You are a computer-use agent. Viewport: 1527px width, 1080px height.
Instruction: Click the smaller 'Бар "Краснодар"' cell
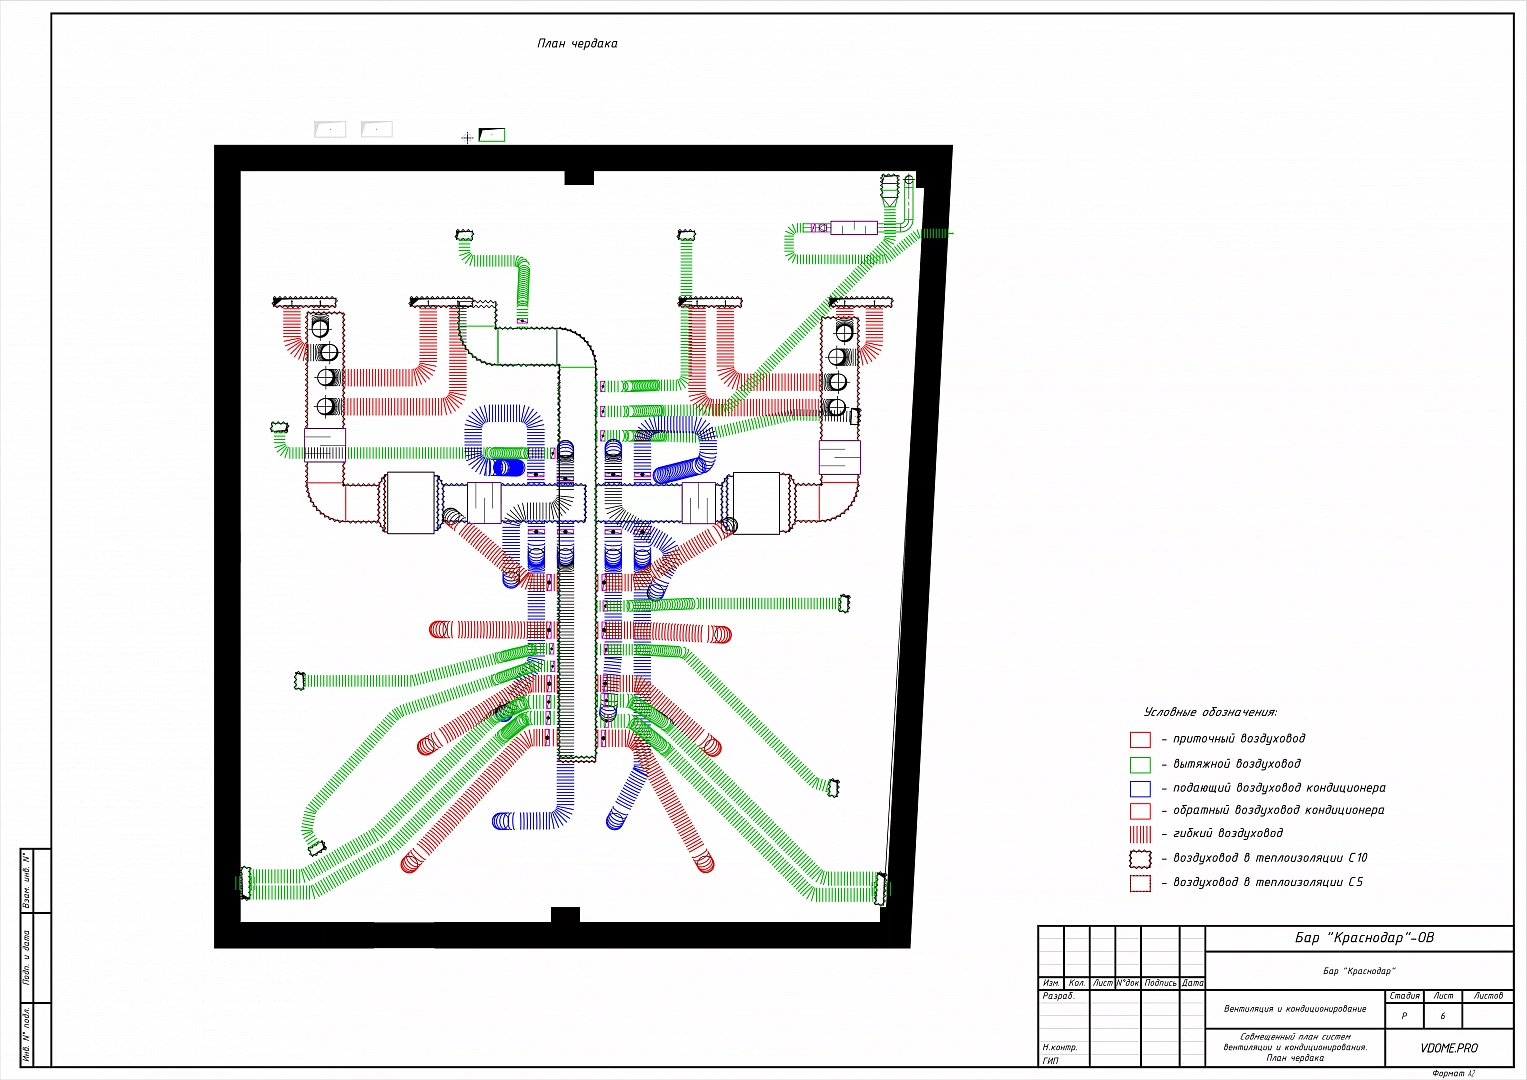pyautogui.click(x=1359, y=971)
